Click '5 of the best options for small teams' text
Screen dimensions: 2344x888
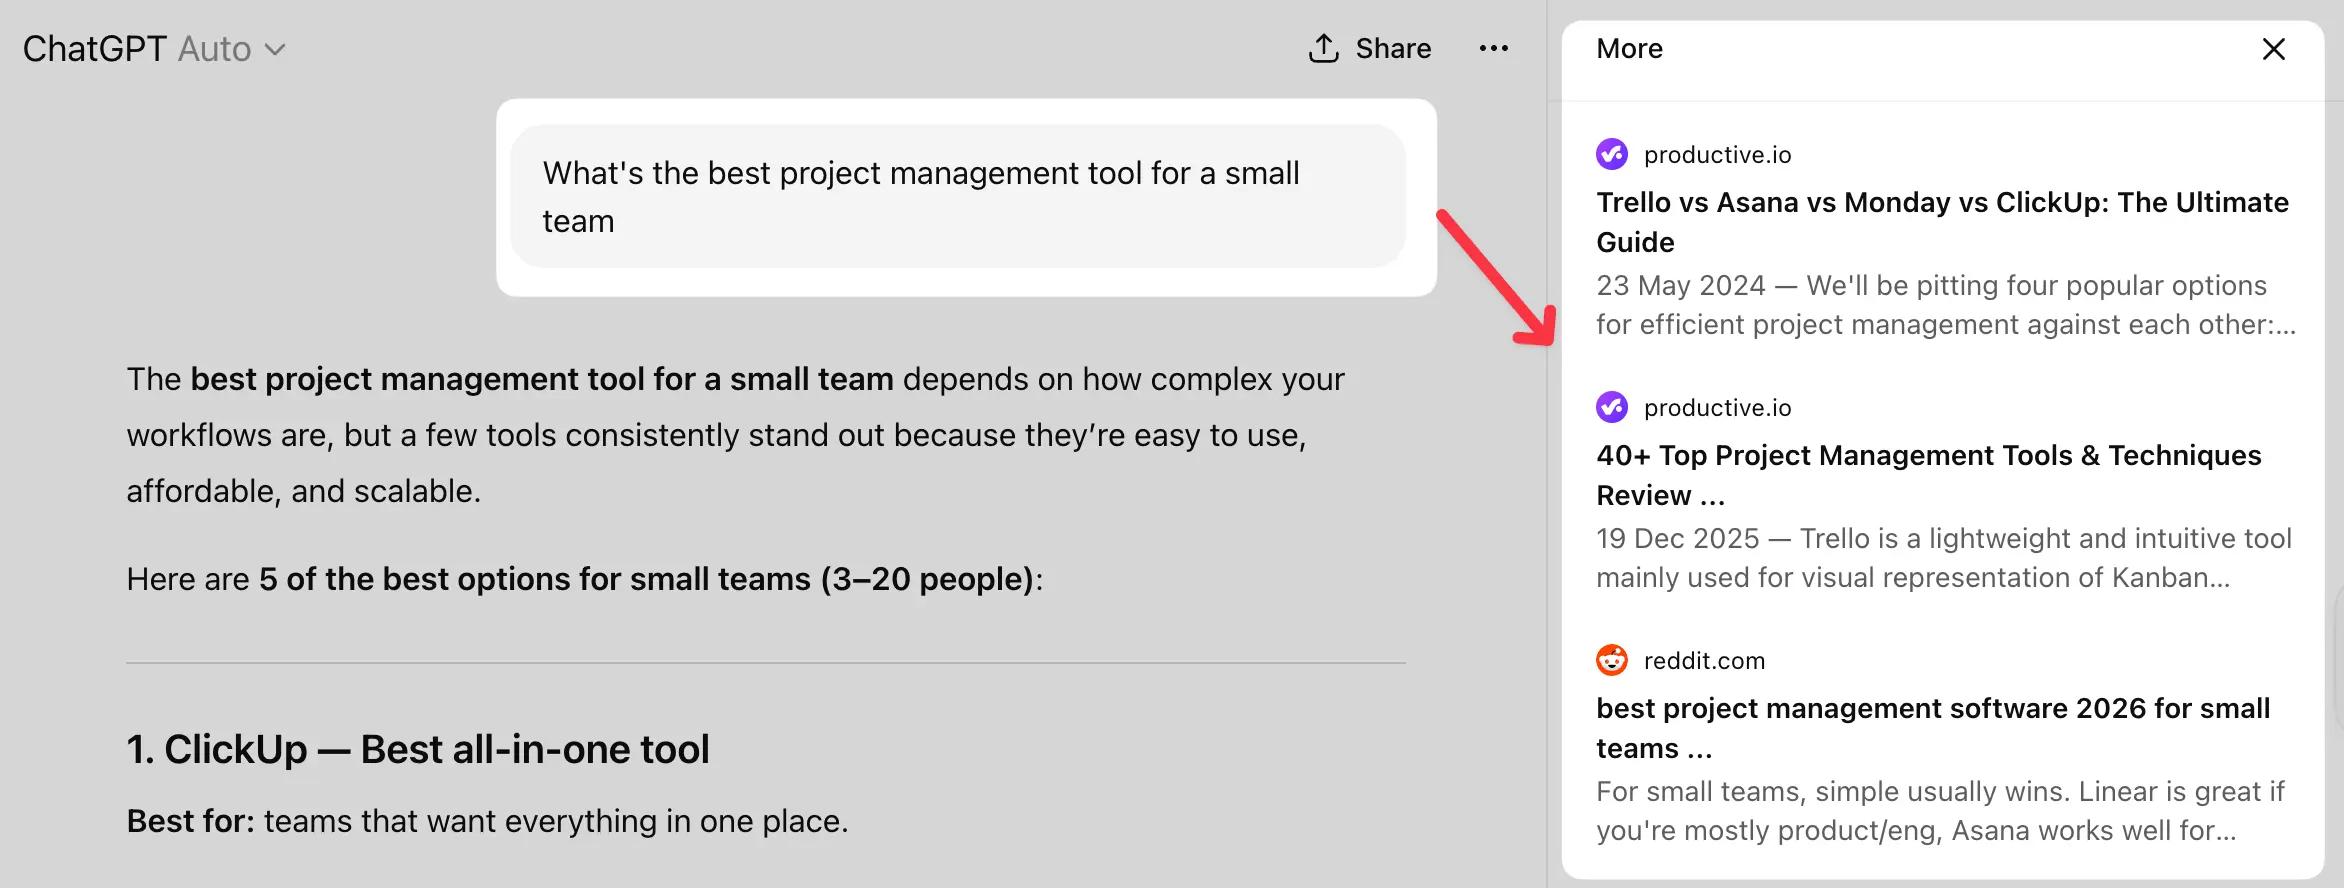[x=646, y=579]
